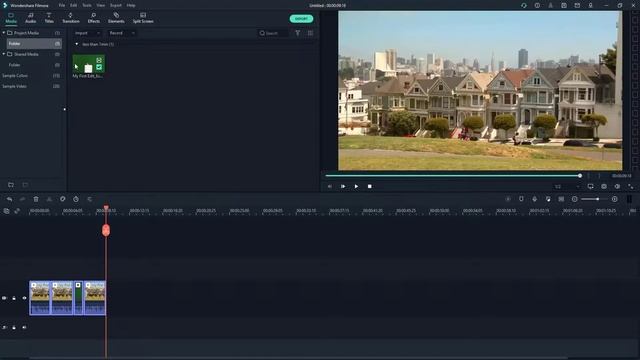The image size is (640, 360).
Task: Click the Speed stopwatch icon
Action: 76,199
